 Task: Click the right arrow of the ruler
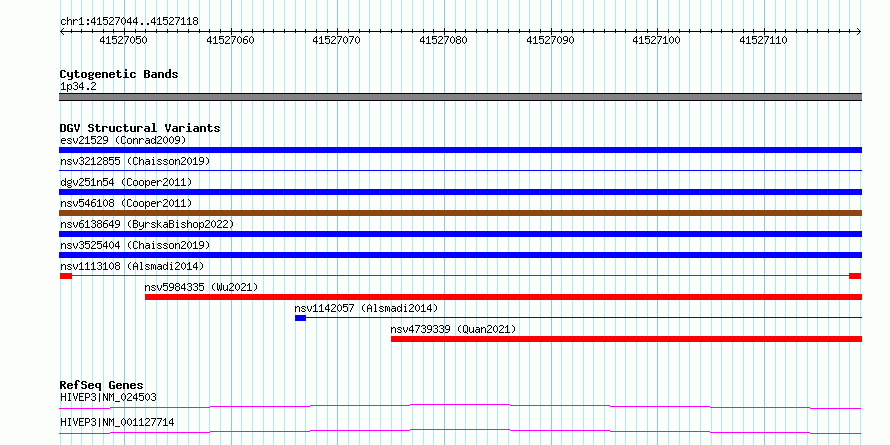click(x=859, y=32)
